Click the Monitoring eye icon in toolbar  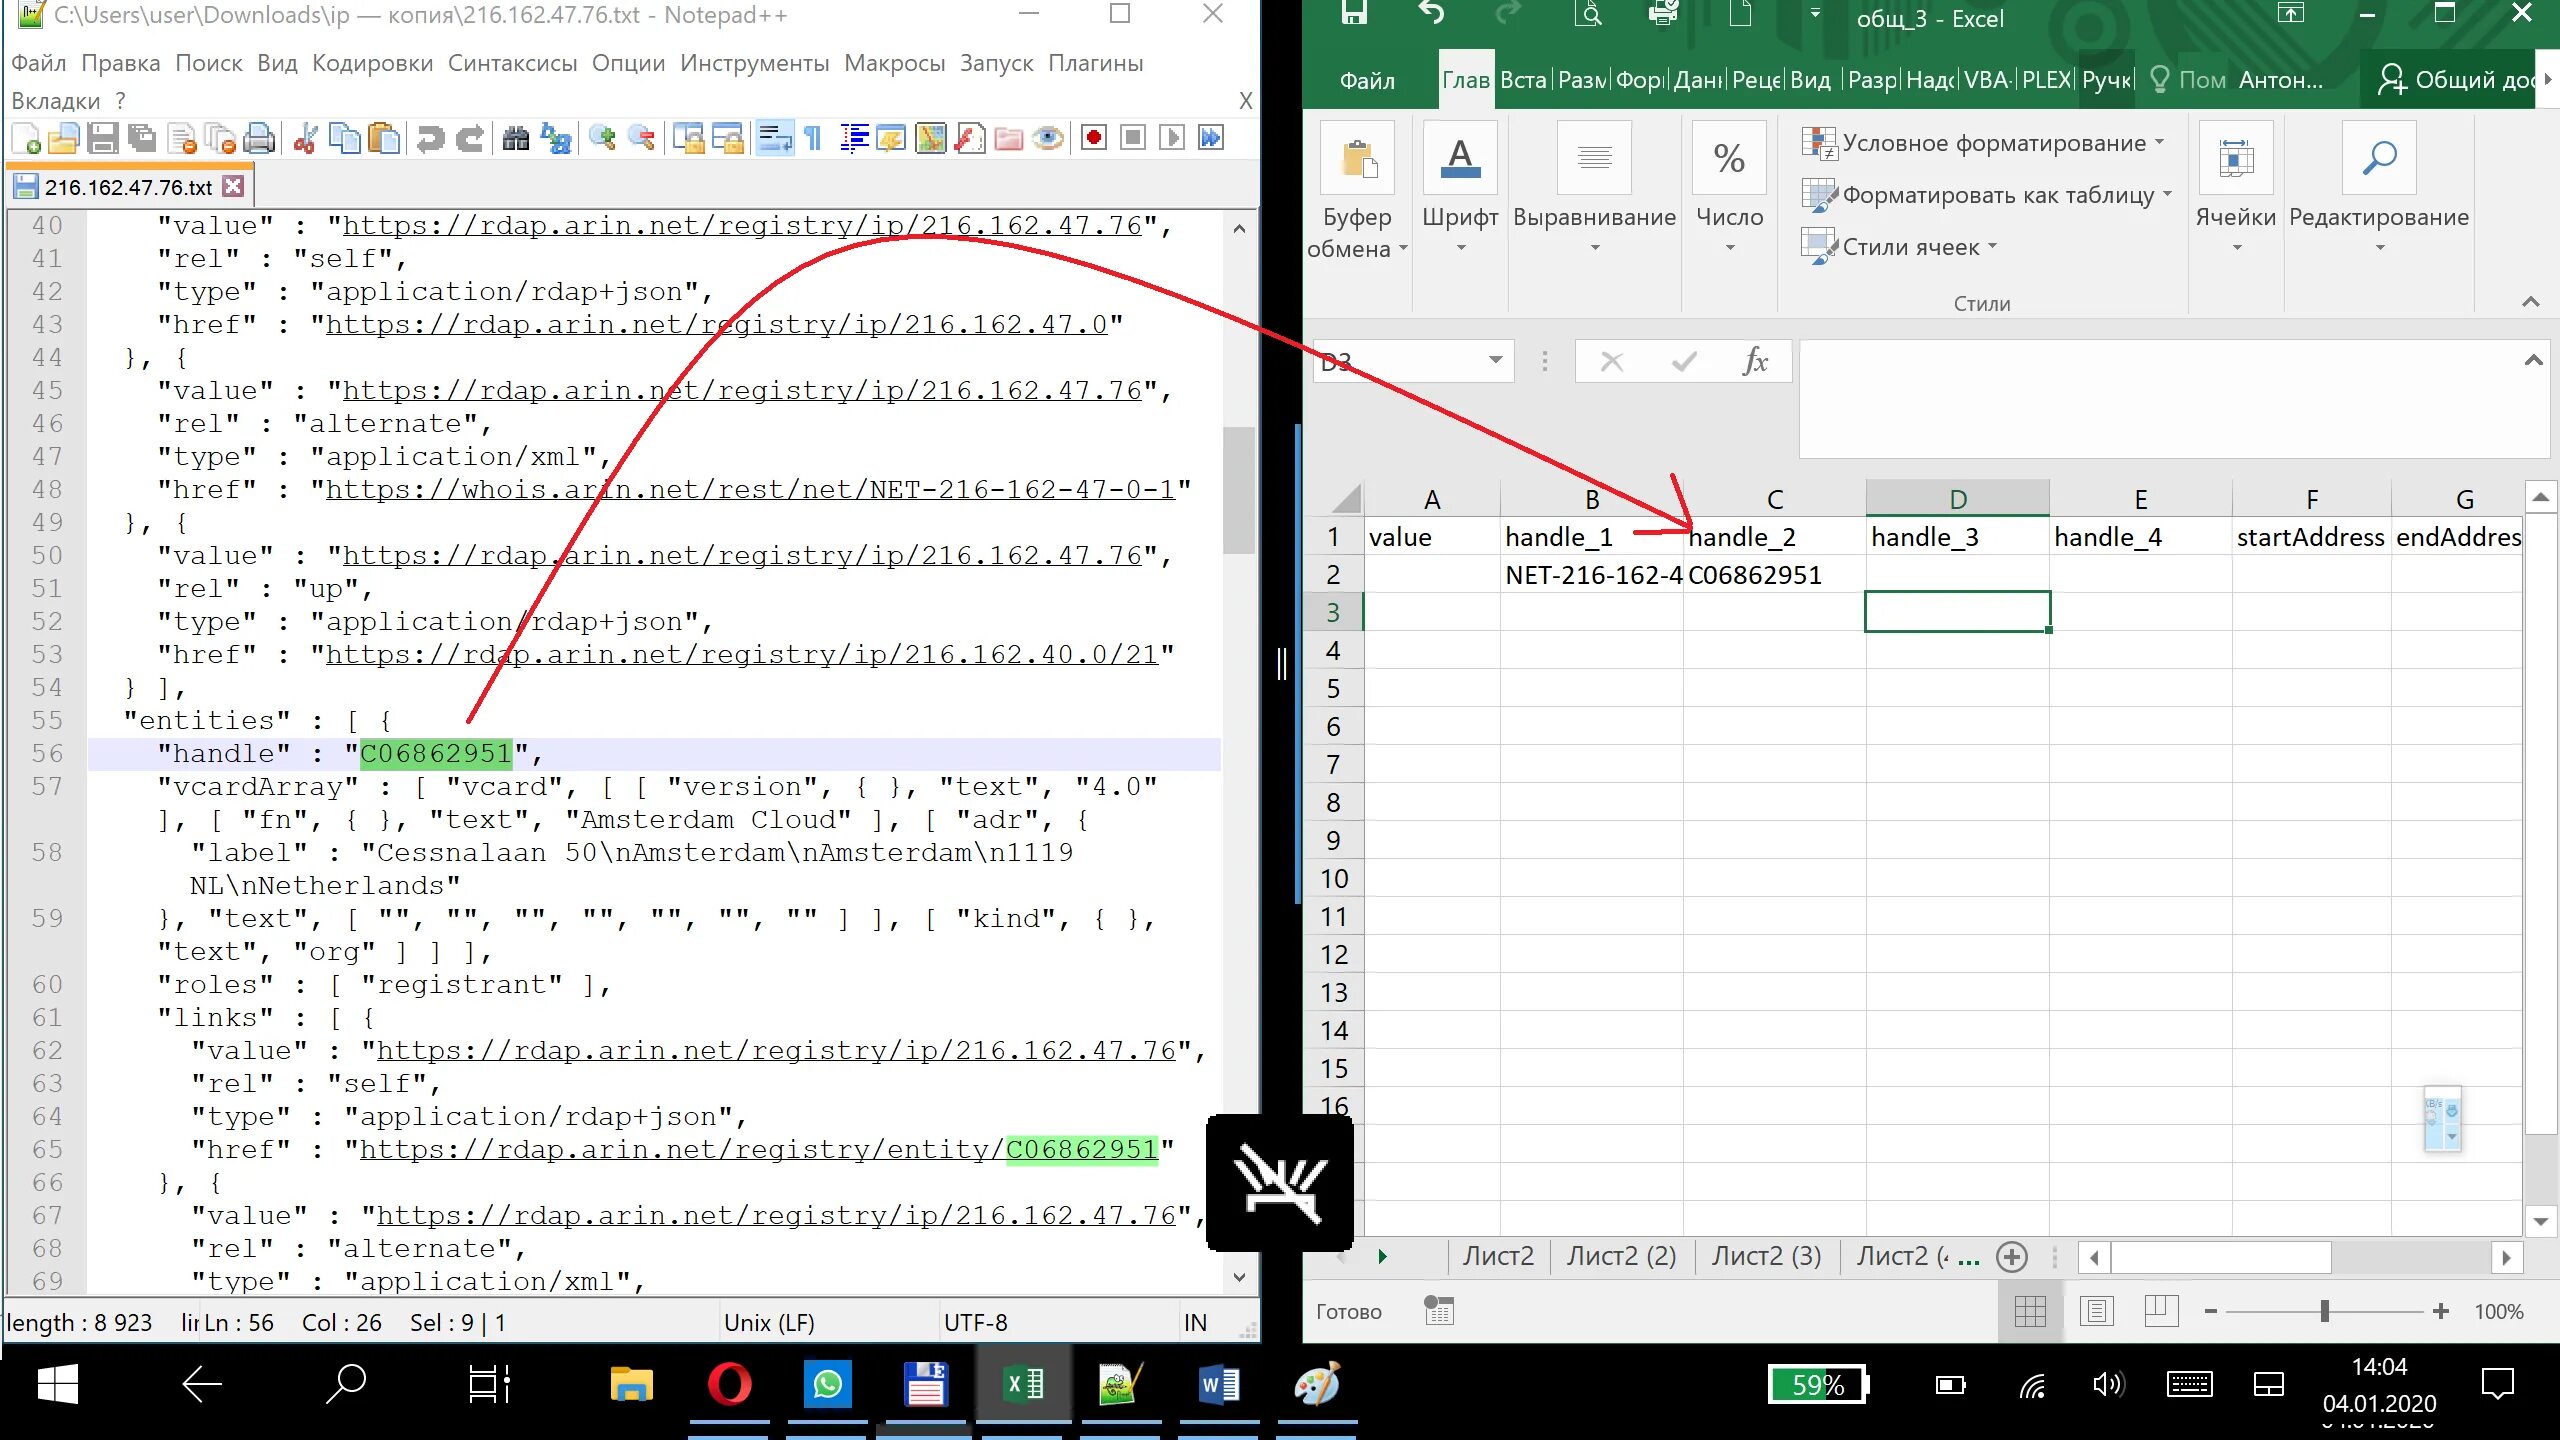1047,138
